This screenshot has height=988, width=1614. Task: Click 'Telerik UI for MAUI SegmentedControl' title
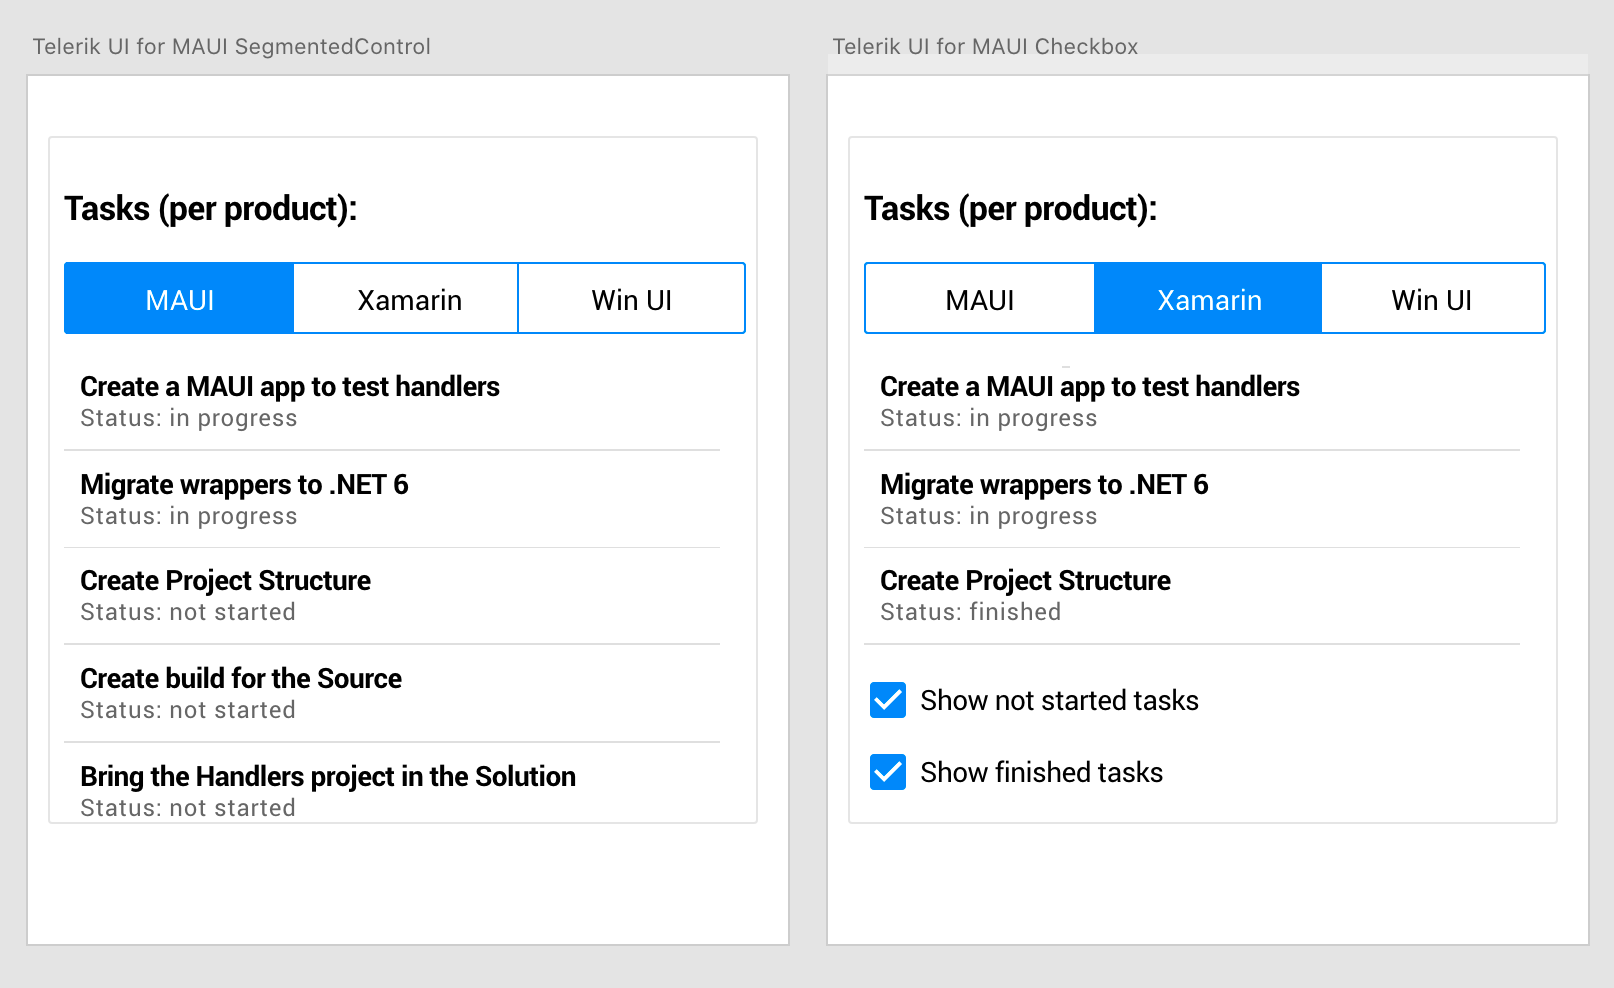click(232, 46)
